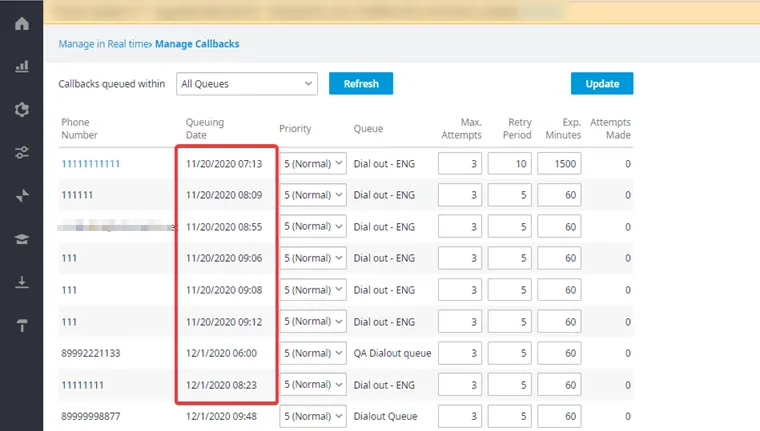
Task: Click Exp. Minutes field in 11/20/2020 09:12 row
Action: [x=559, y=321]
